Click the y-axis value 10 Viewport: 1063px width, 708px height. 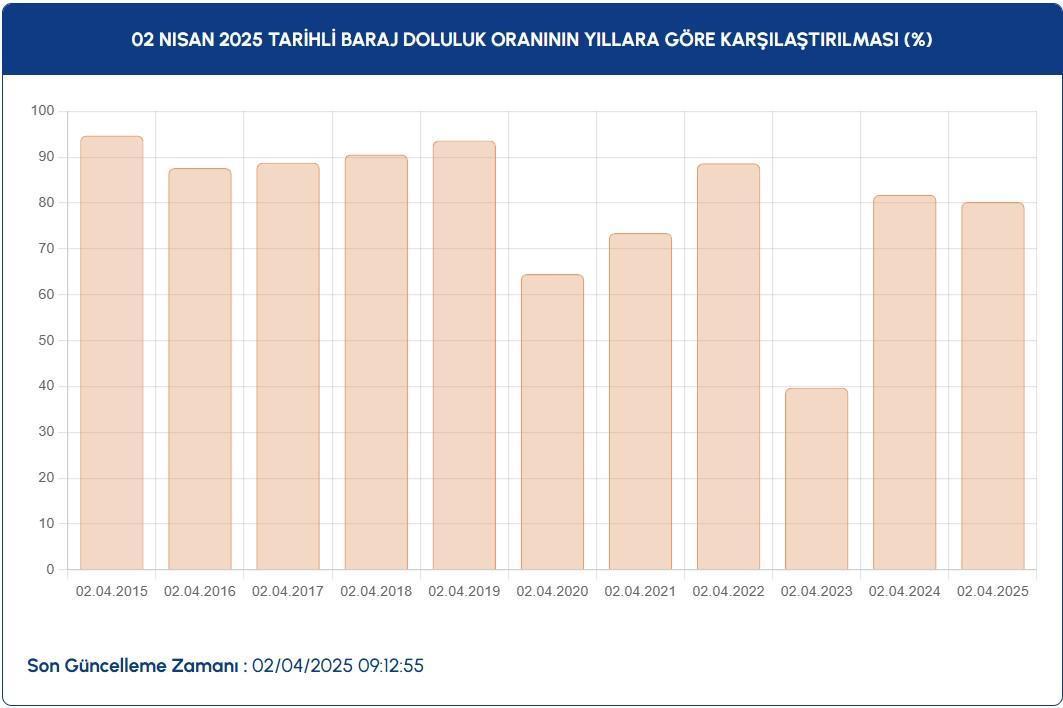[x=47, y=524]
